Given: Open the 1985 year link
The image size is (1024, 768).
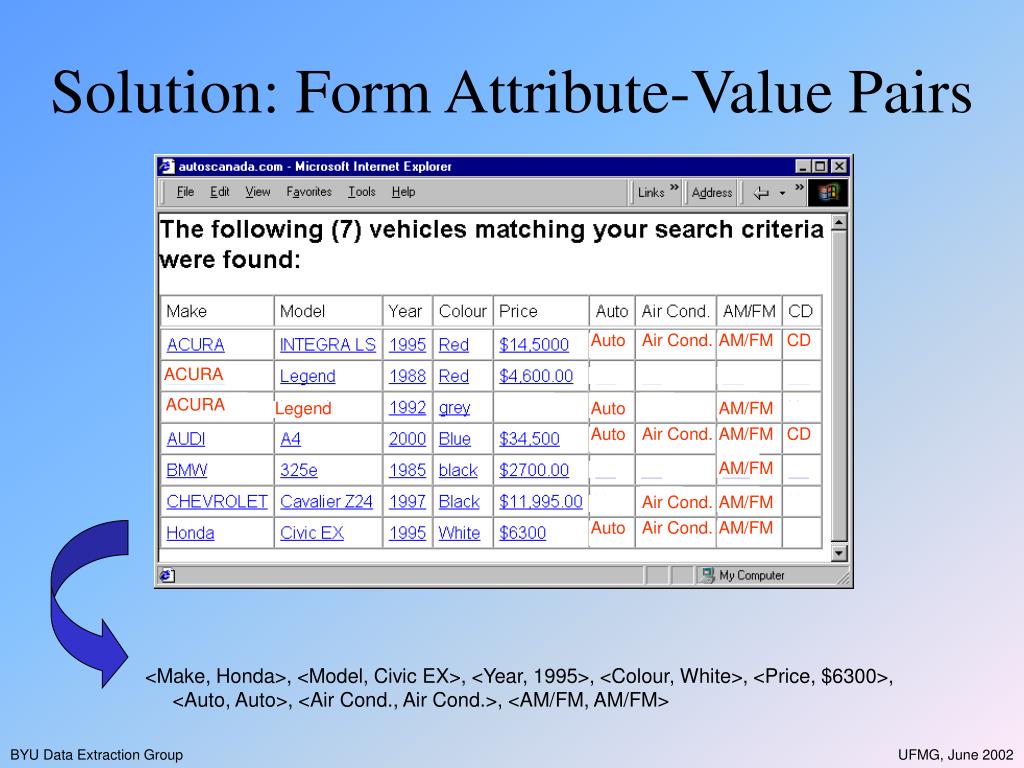Looking at the screenshot, I should 407,470.
